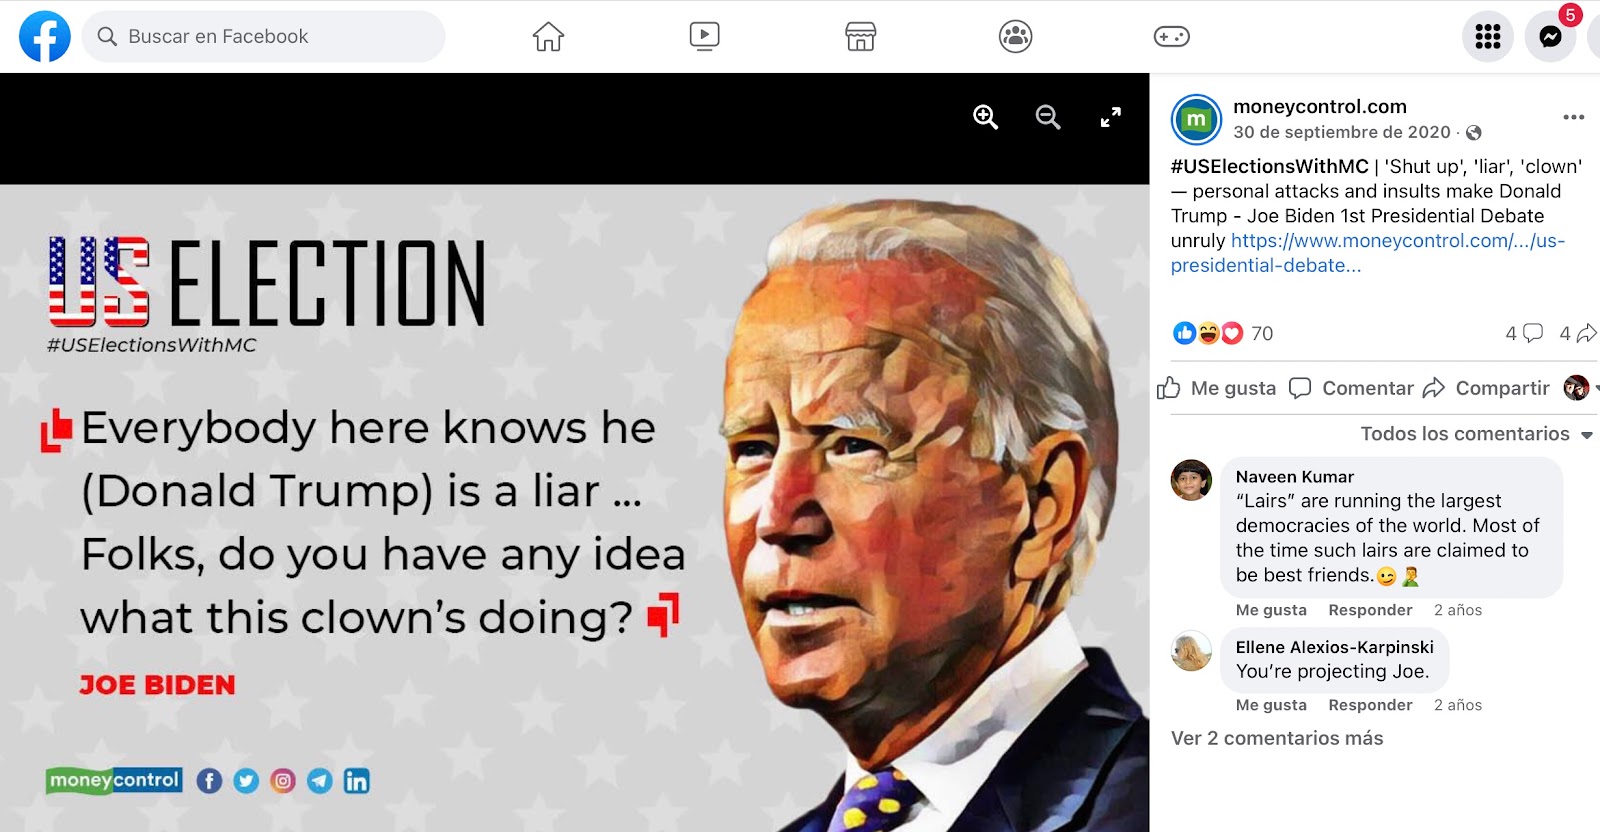This screenshot has width=1600, height=832.
Task: Reply to Naveen Kumar's comment with Responder
Action: click(1370, 610)
